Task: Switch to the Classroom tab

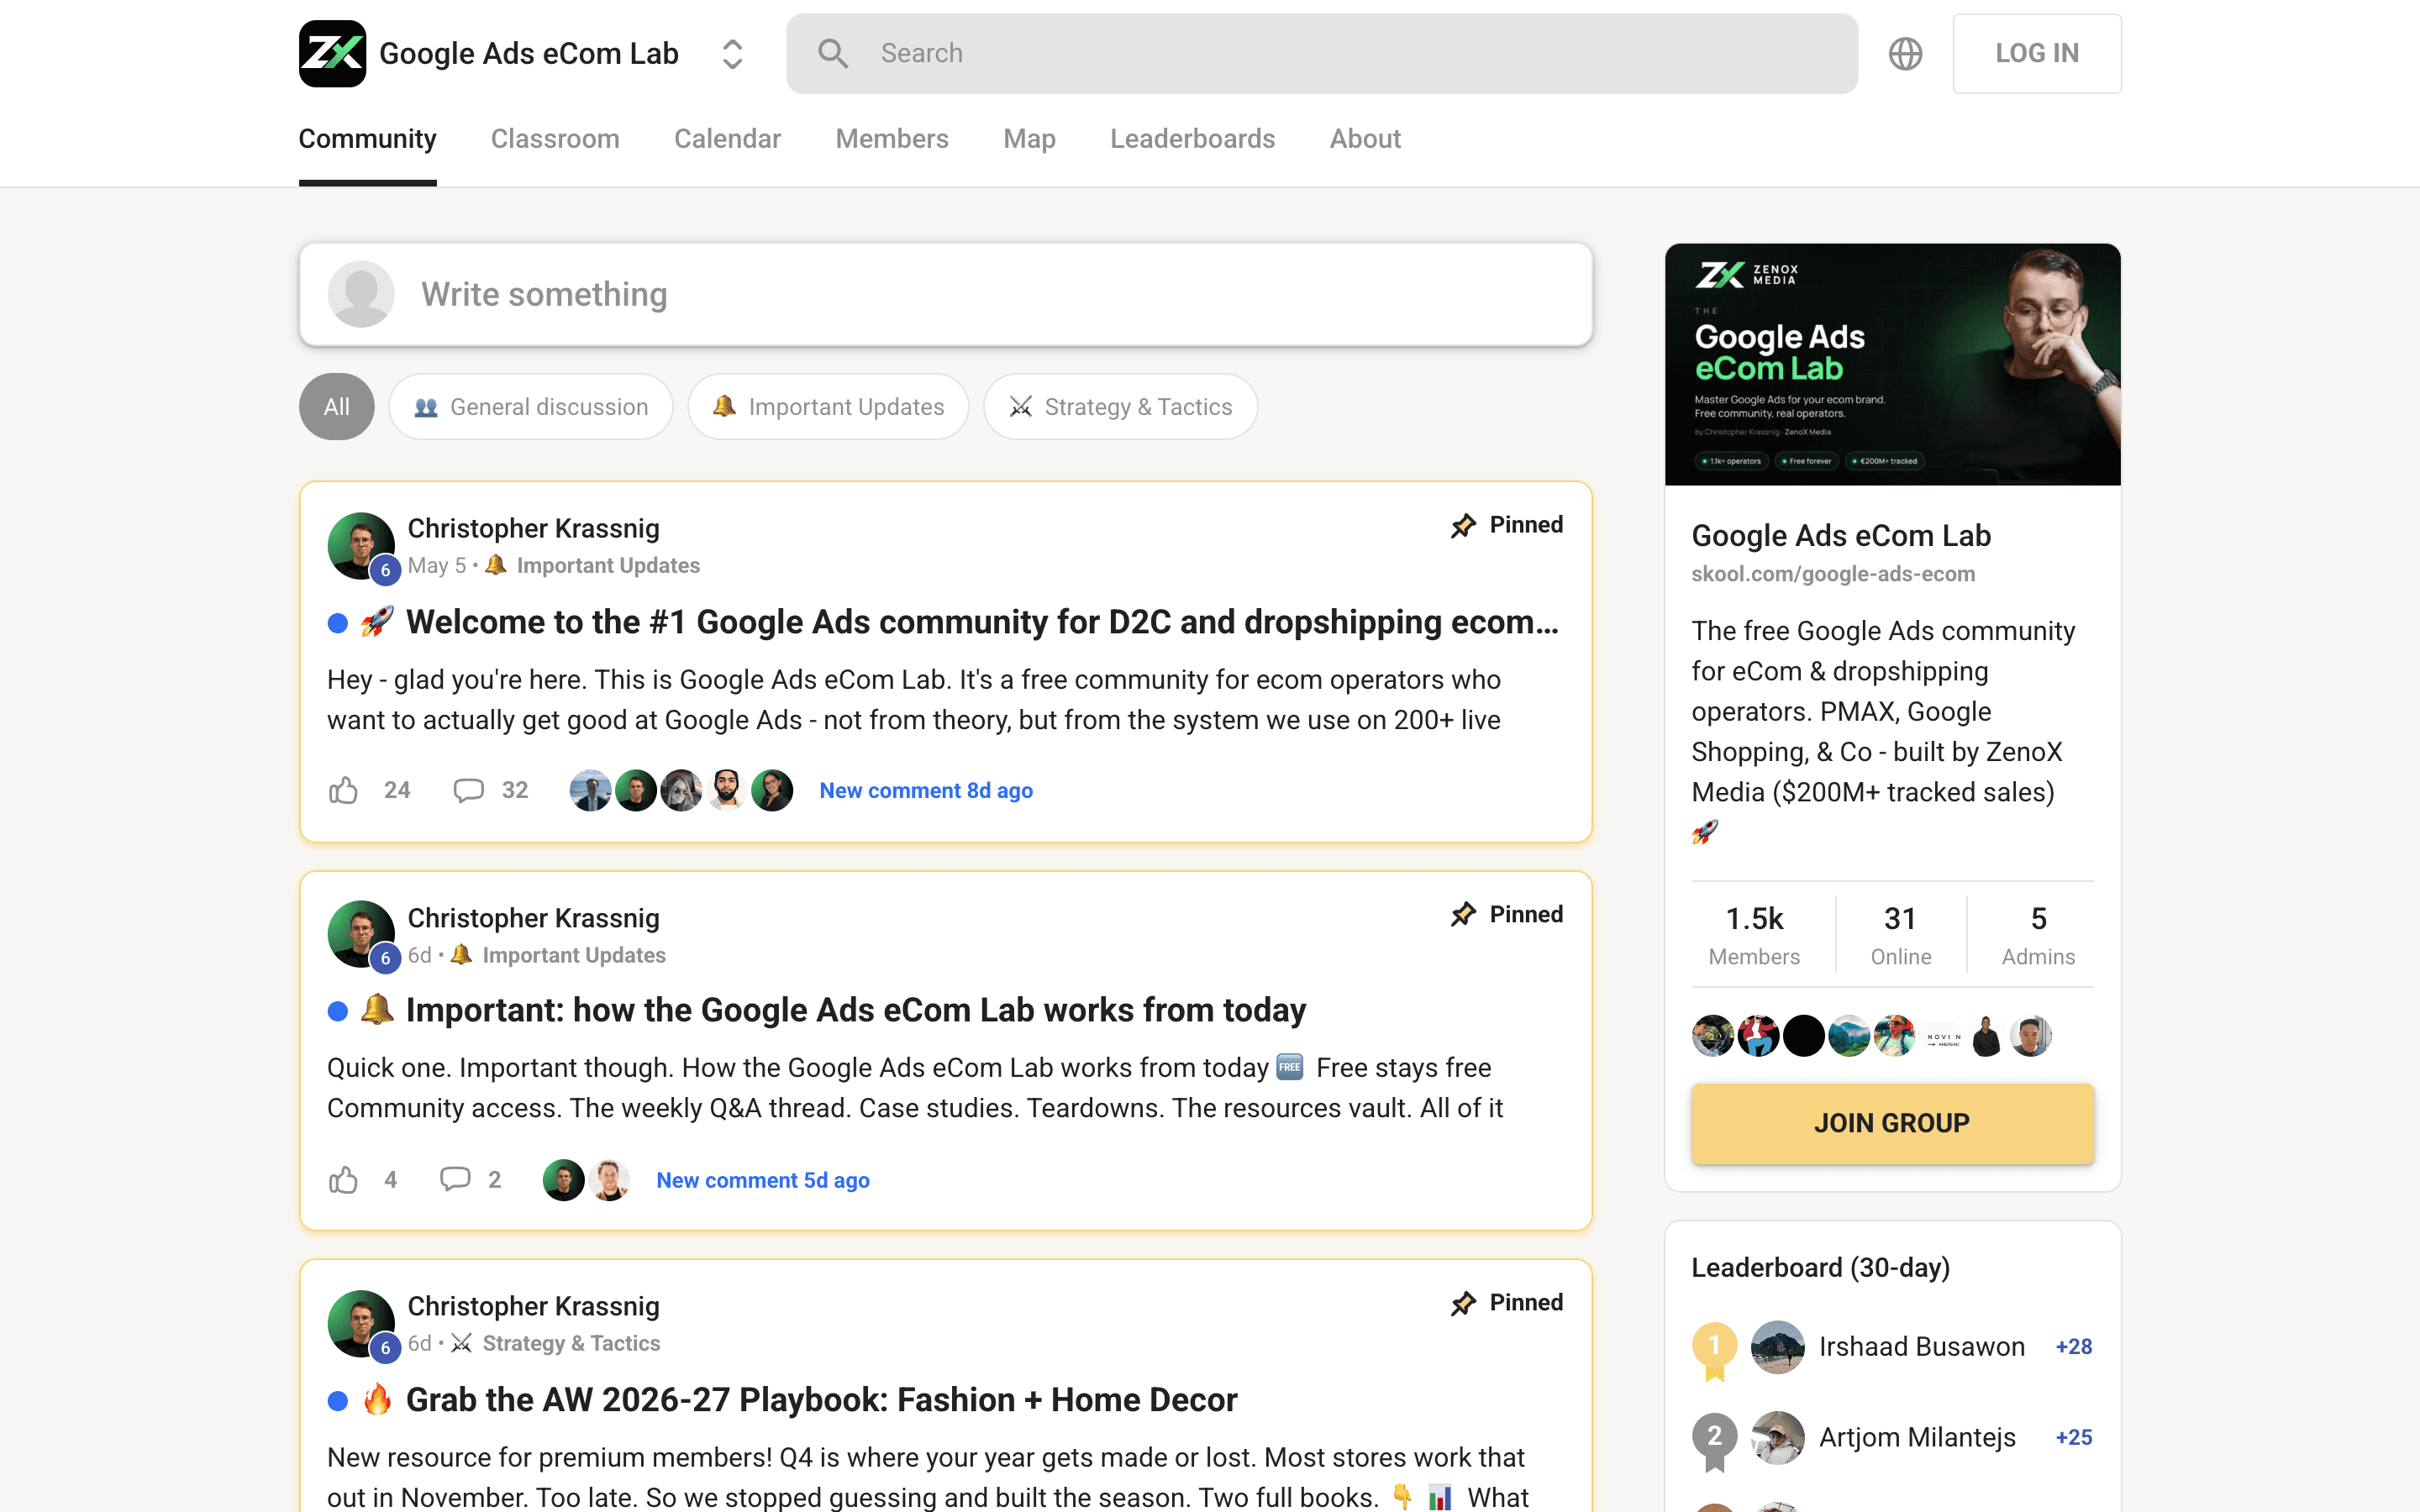Action: 555,139
